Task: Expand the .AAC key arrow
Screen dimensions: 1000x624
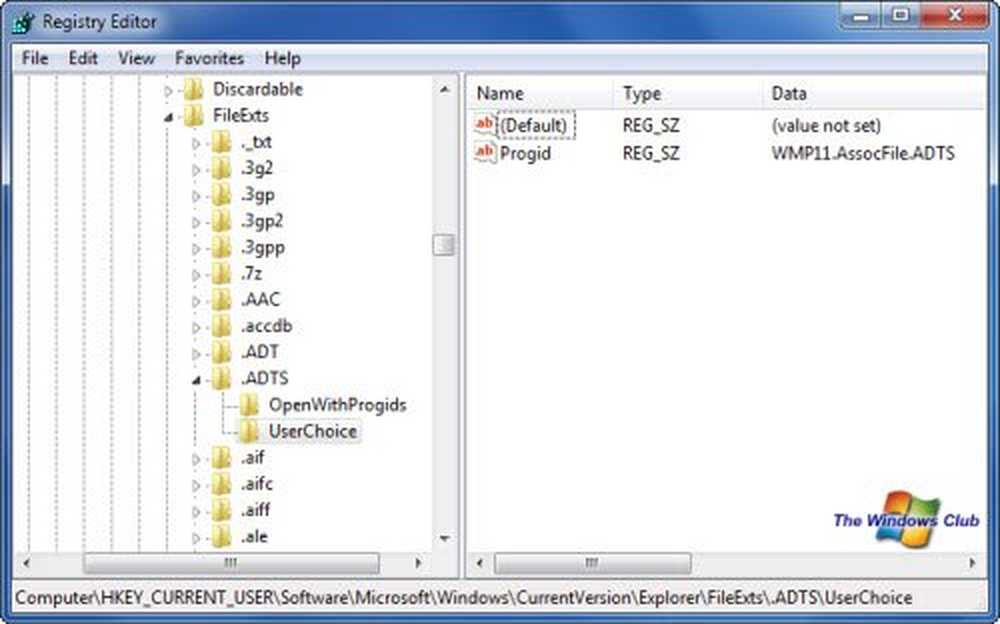Action: click(x=196, y=300)
